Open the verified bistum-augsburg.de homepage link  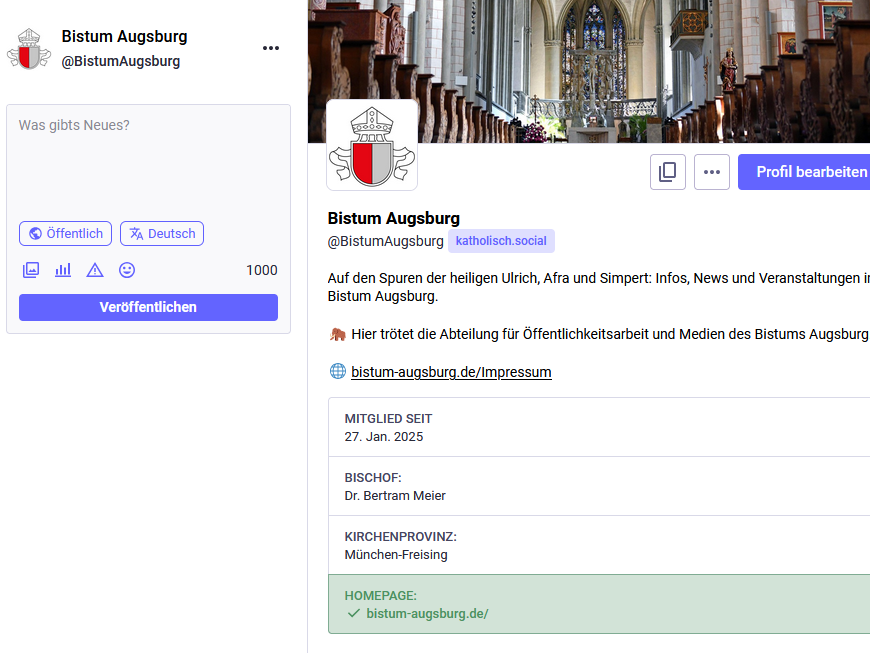(427, 613)
